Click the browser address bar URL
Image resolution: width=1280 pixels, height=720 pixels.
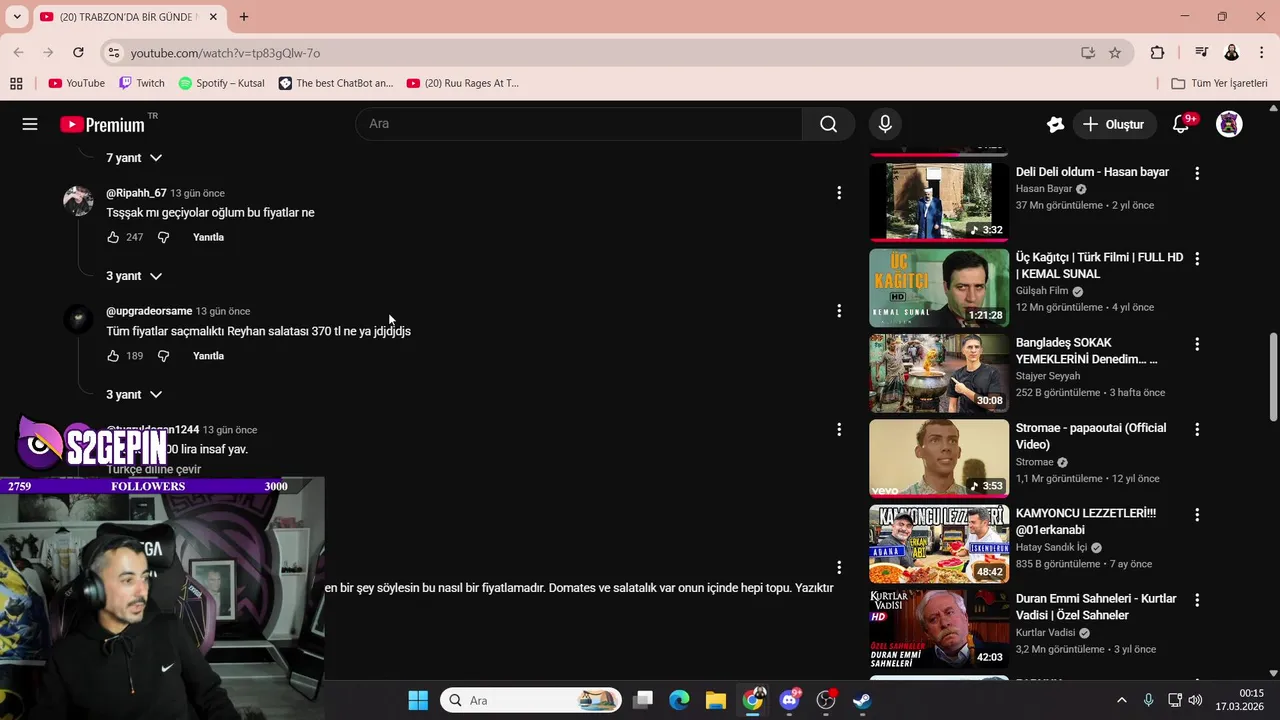tap(225, 53)
